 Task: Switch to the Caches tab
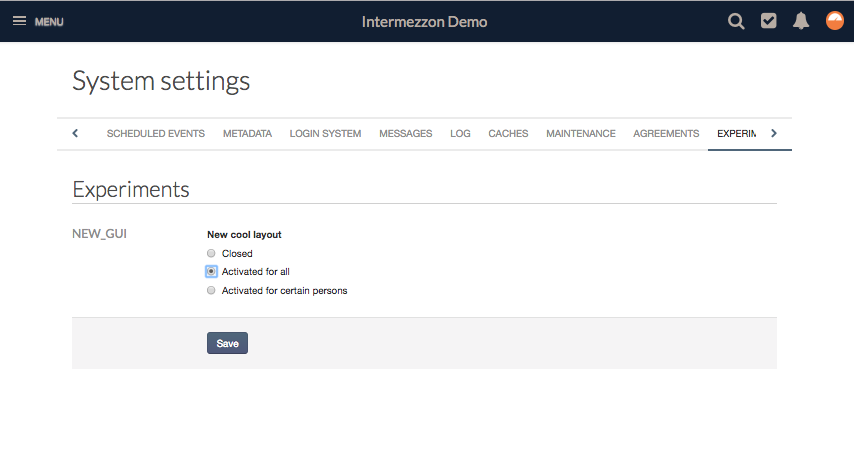point(508,134)
